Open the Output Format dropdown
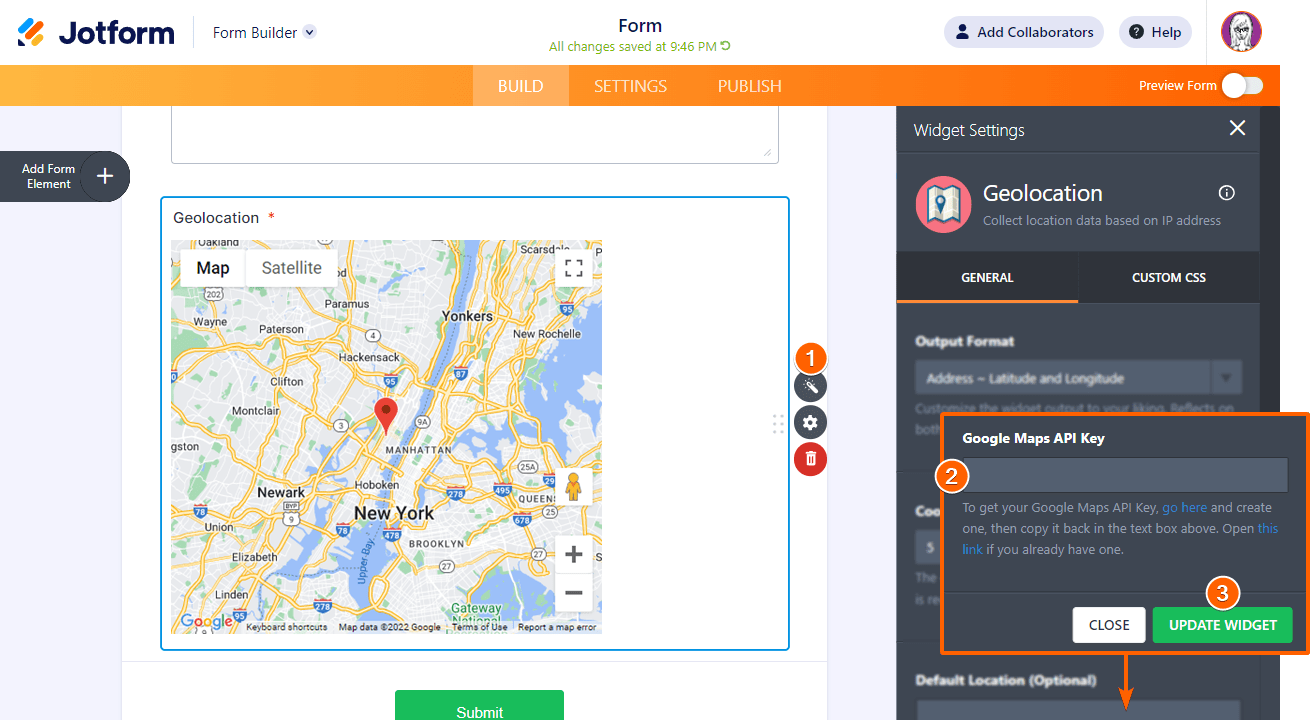 (1078, 378)
